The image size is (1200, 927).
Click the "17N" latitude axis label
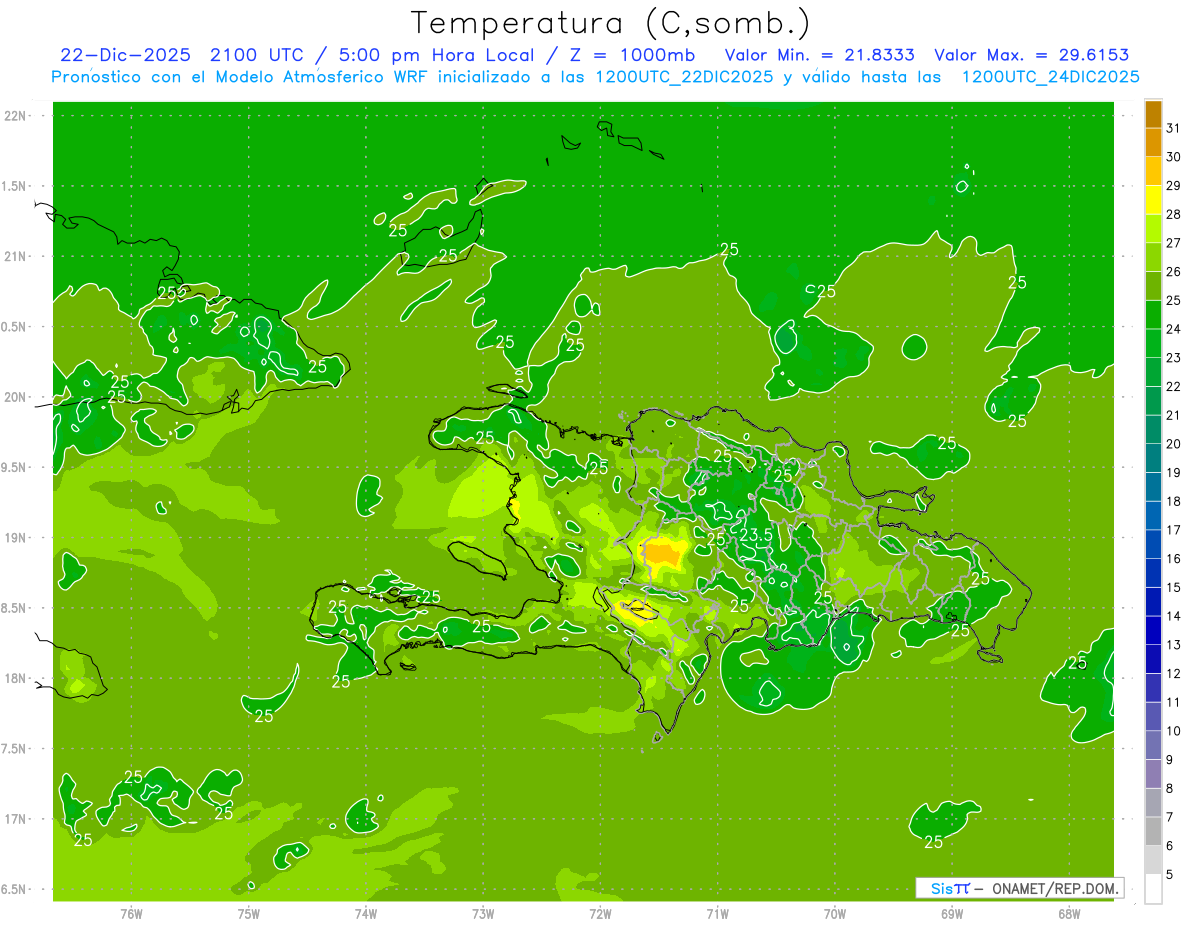(15, 819)
